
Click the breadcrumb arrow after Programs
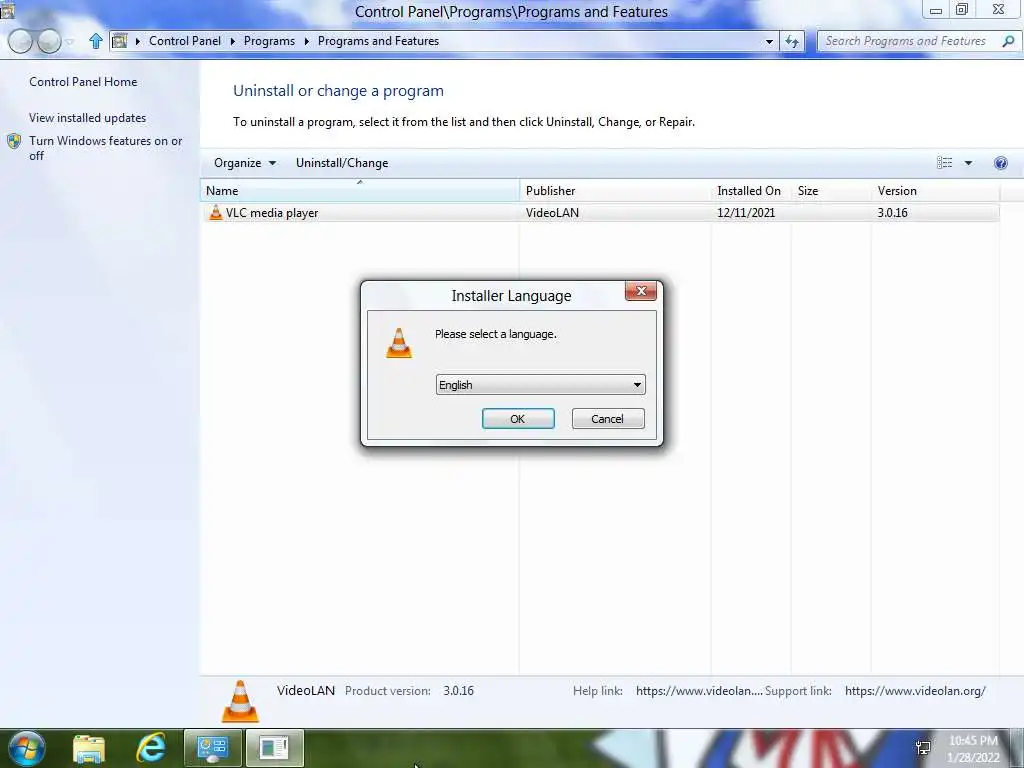306,41
